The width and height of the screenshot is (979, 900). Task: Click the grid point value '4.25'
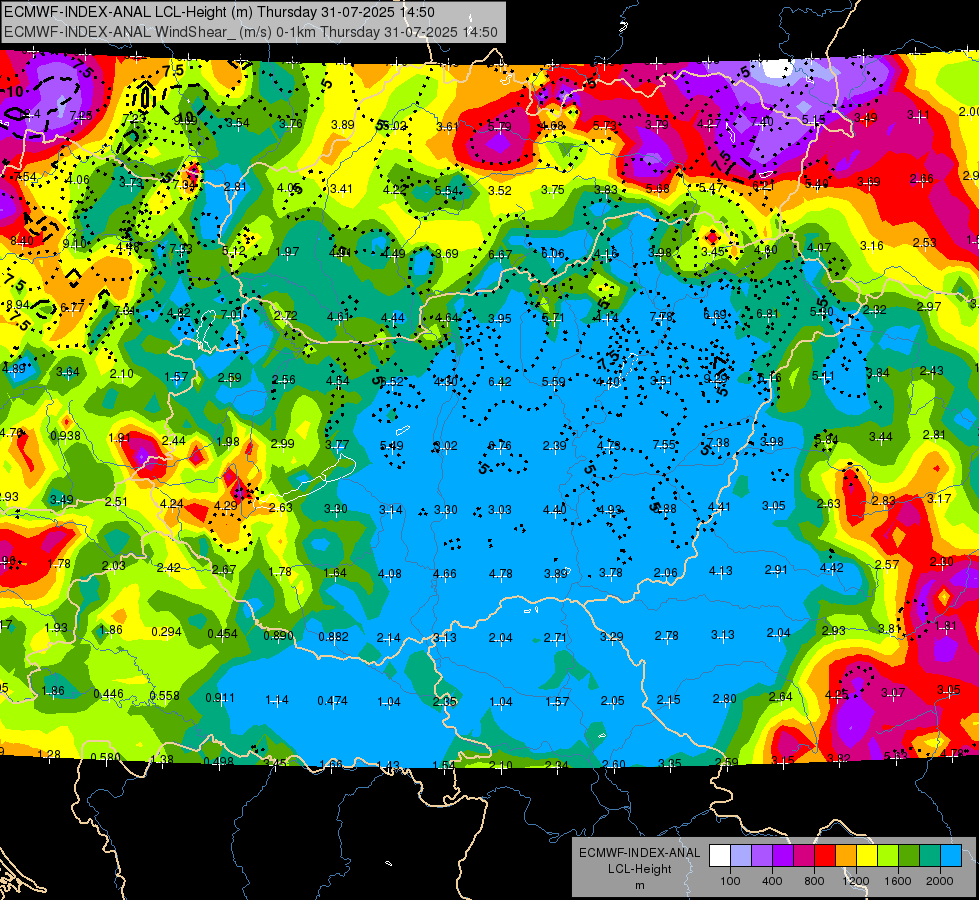[x=837, y=694]
